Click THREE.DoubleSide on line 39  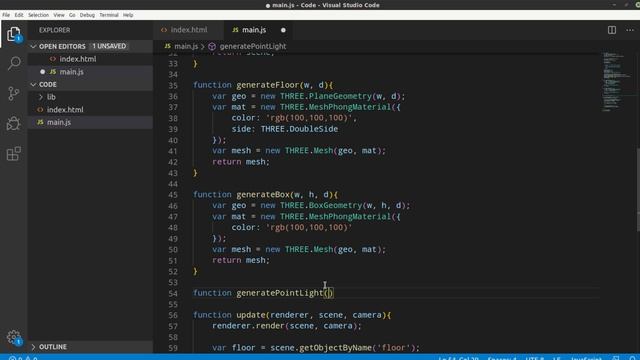299,129
